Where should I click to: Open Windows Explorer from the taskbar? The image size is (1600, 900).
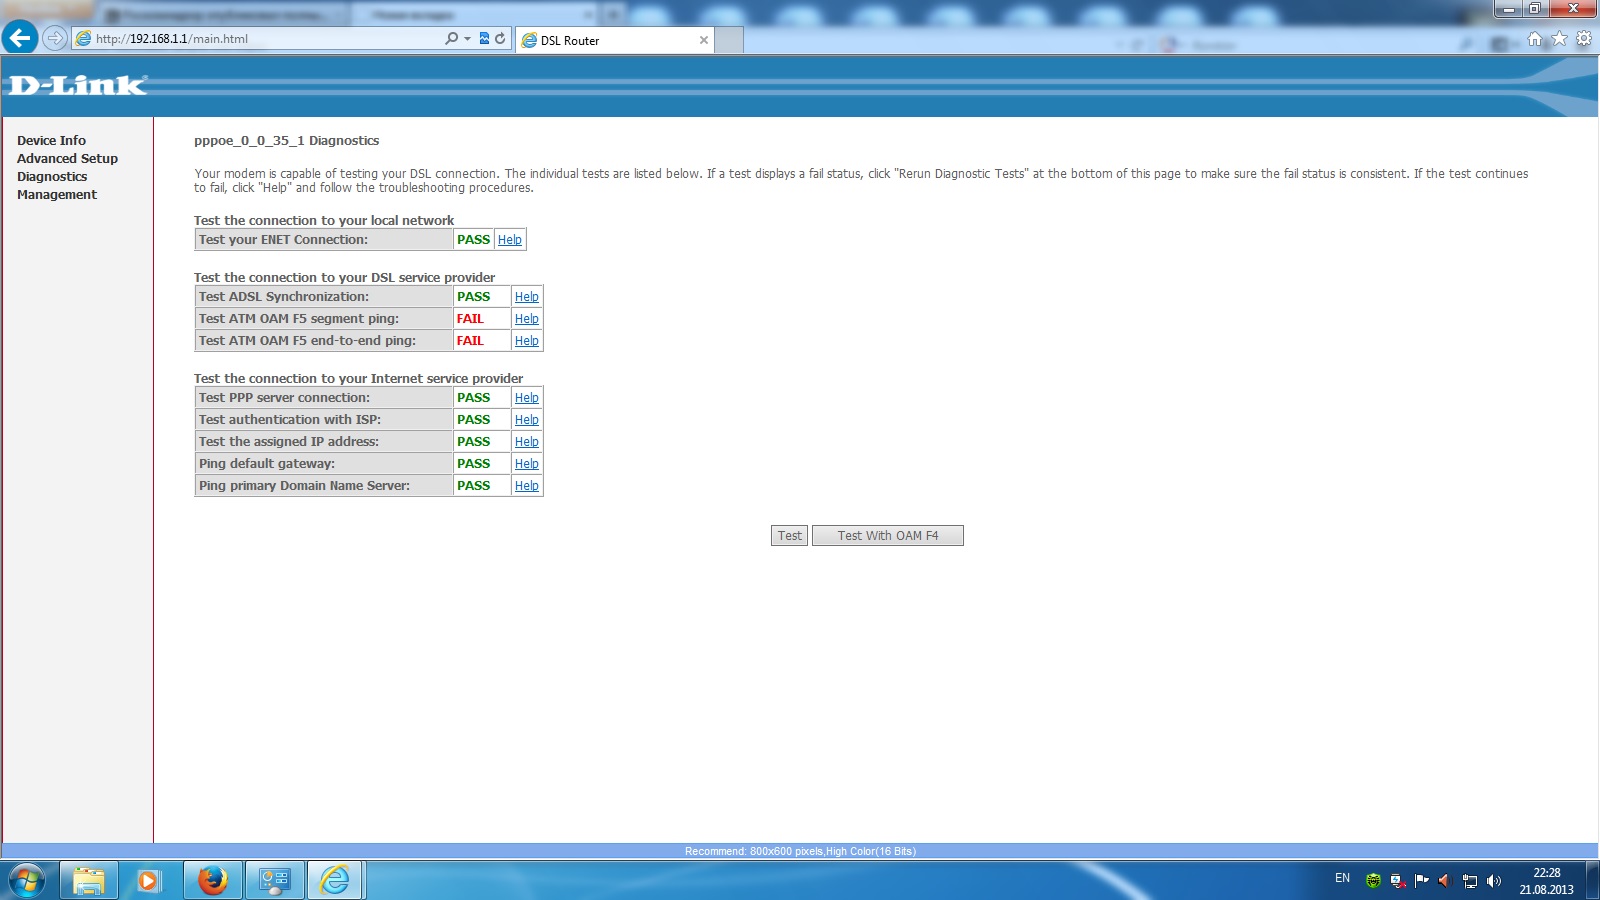tap(89, 880)
